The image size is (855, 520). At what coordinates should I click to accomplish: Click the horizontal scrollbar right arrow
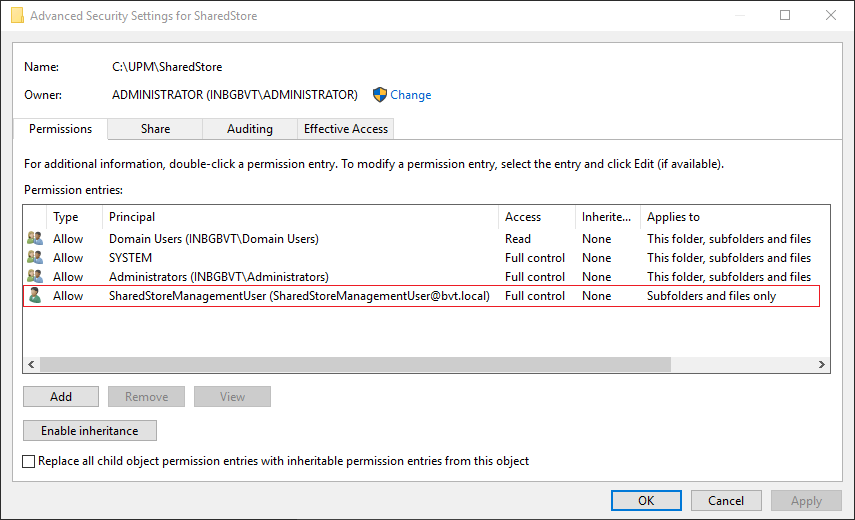pyautogui.click(x=822, y=365)
